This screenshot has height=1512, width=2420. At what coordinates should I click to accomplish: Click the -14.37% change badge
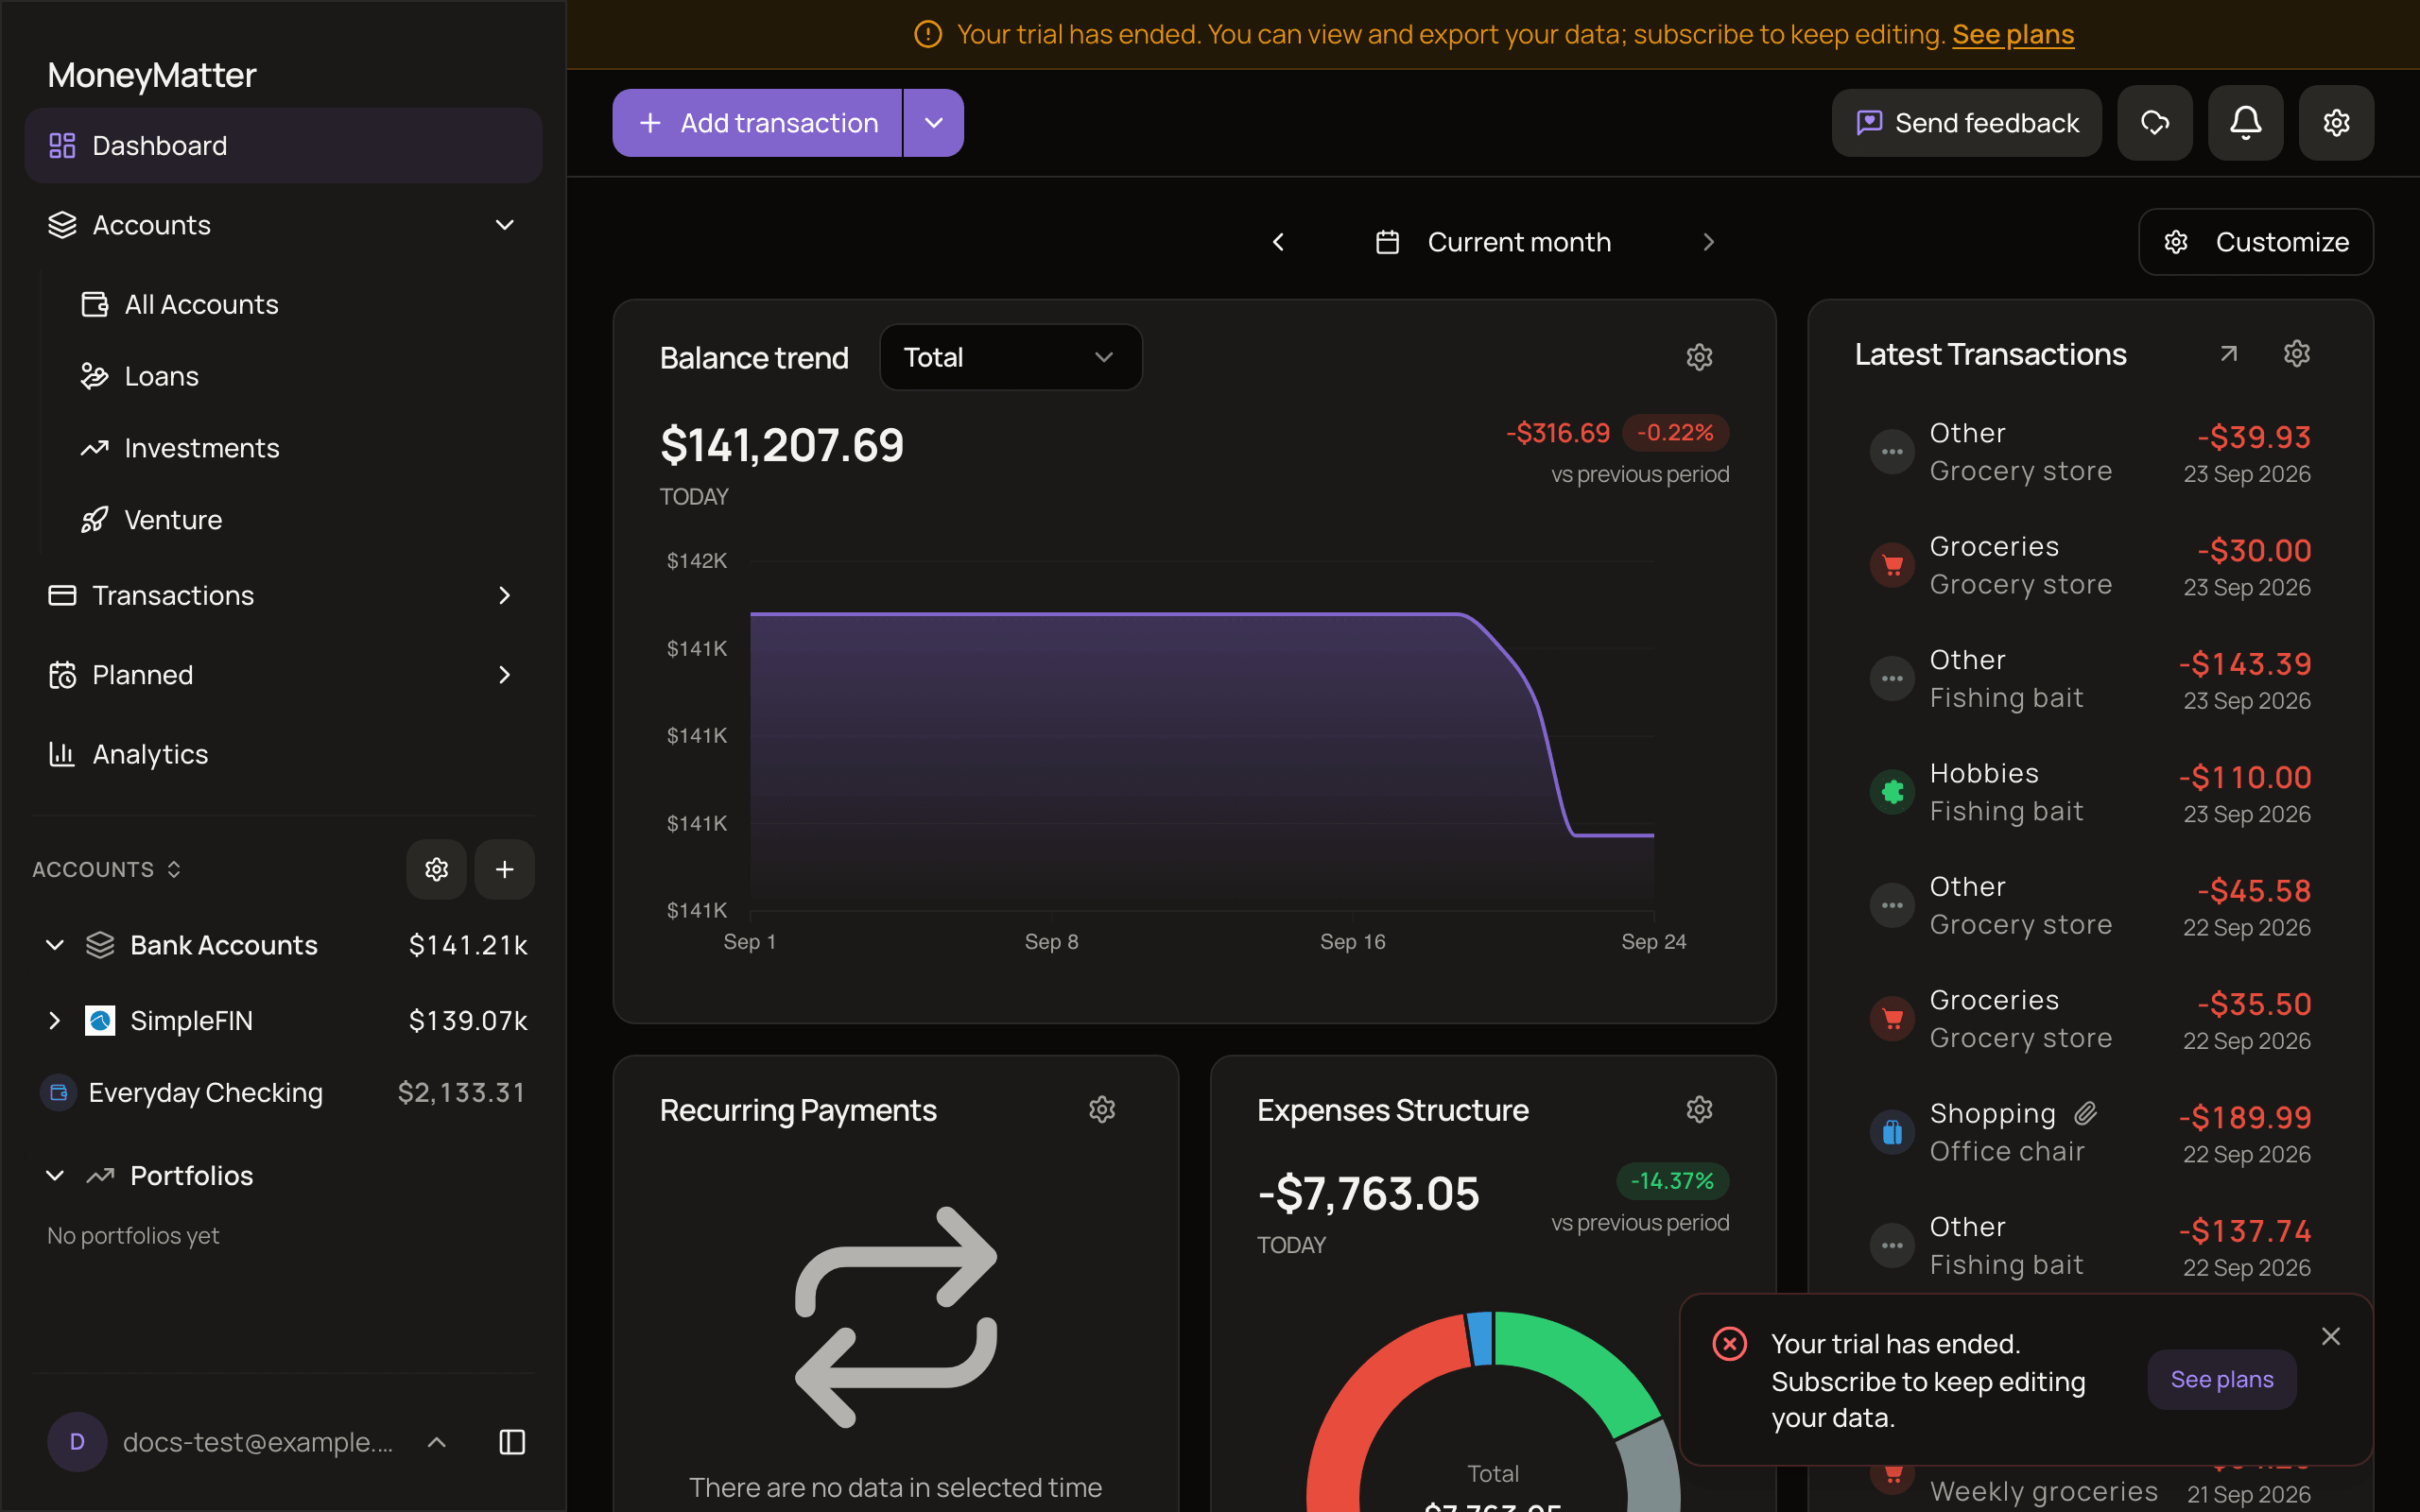pyautogui.click(x=1672, y=1181)
